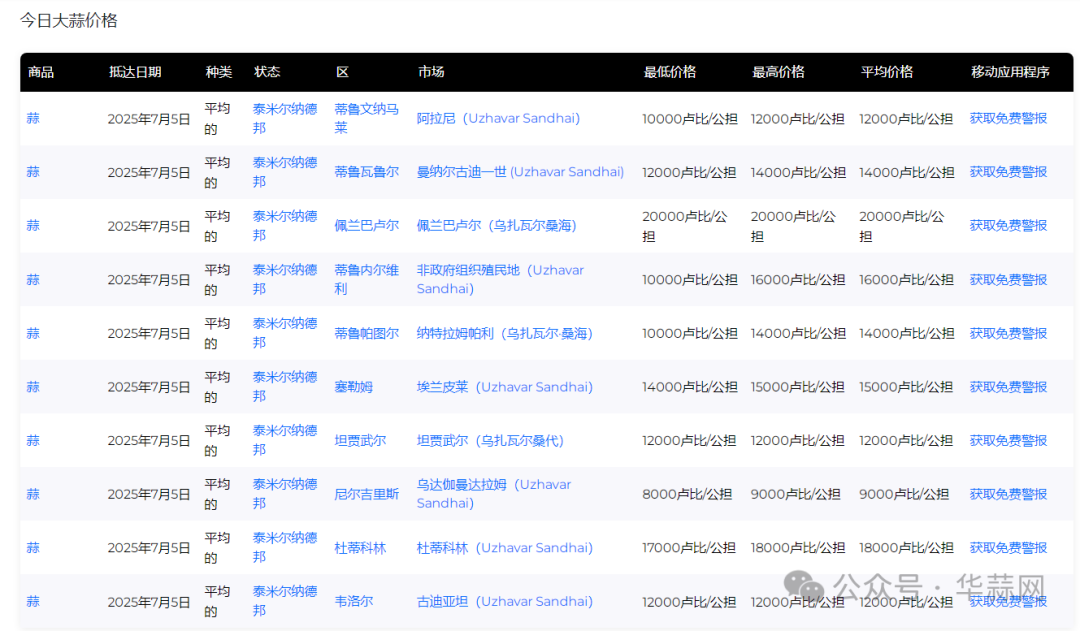Screen dimensions: 1080x631
Task: Open 泰米尔纳德邦 state link in 坦贾武尔 row
Action: [284, 441]
